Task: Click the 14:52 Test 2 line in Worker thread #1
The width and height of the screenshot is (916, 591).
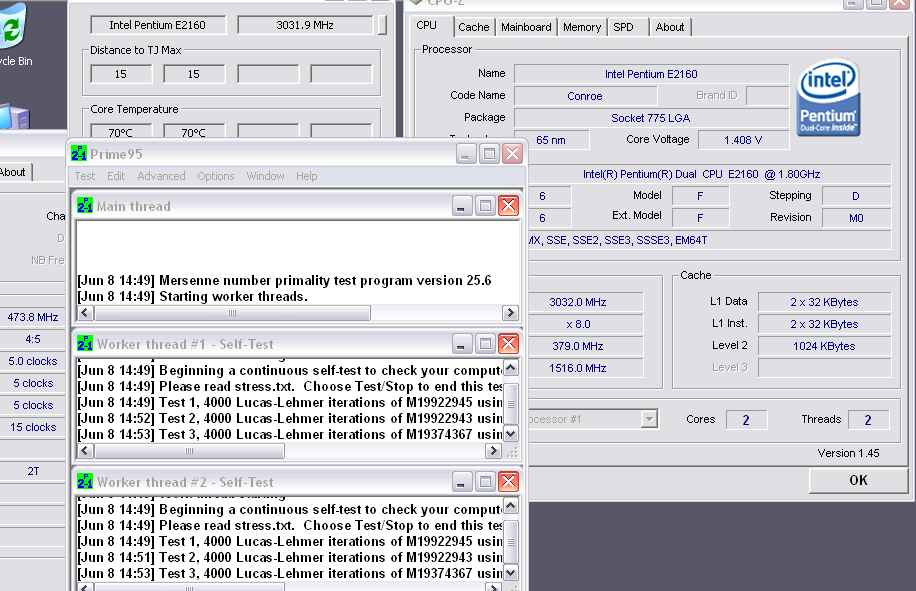Action: coord(290,418)
